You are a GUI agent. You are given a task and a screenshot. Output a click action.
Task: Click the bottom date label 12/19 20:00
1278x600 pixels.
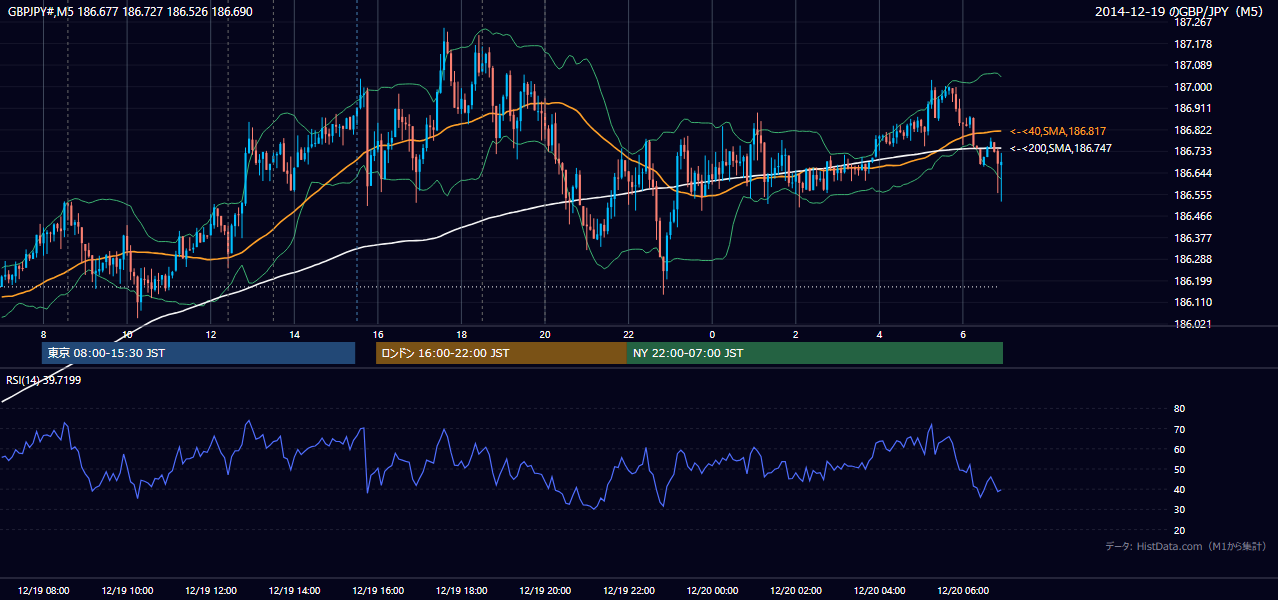545,591
